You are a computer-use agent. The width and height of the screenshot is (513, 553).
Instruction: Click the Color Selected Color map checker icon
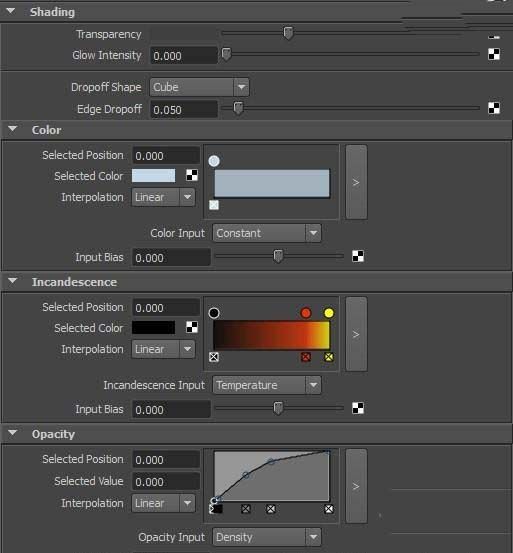192,175
